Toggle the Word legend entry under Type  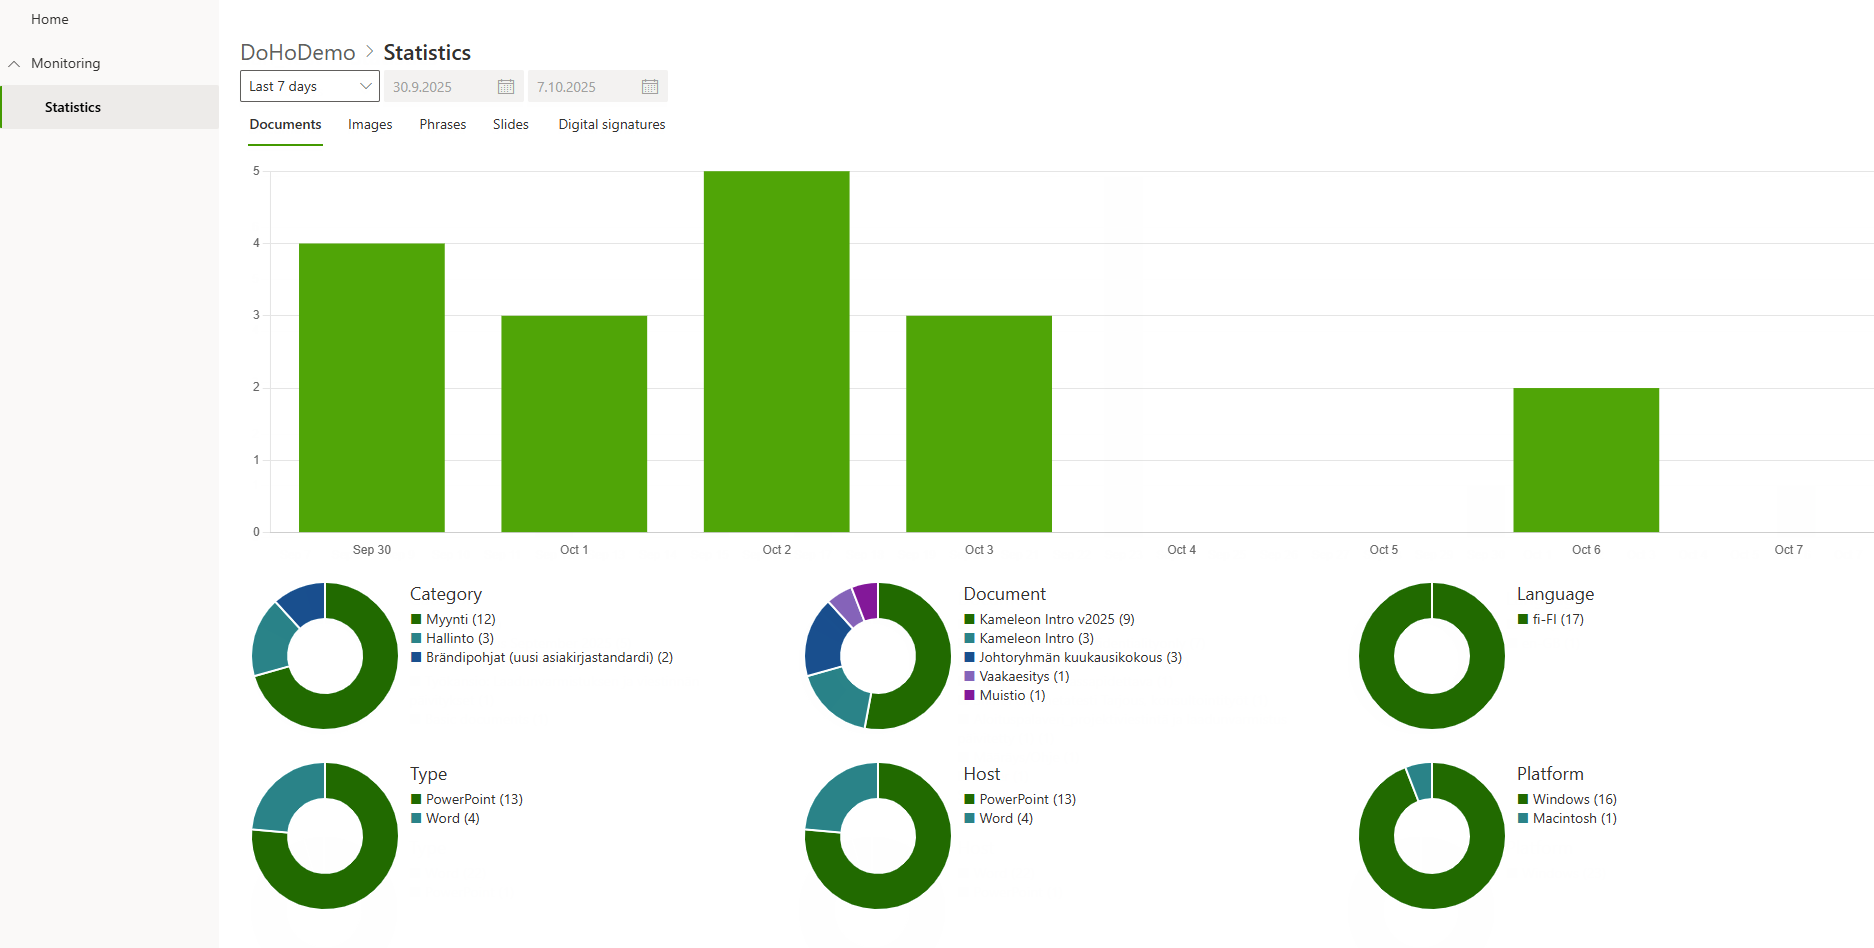coord(452,819)
